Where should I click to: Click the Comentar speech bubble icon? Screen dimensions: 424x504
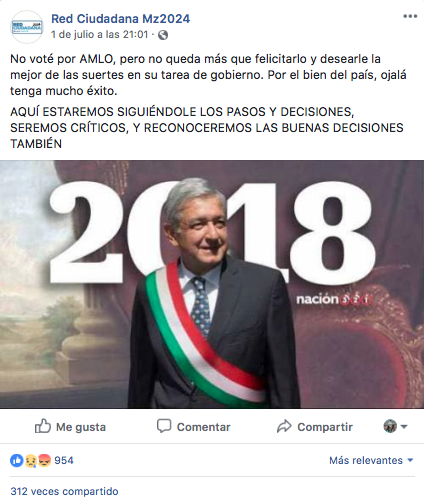click(164, 426)
